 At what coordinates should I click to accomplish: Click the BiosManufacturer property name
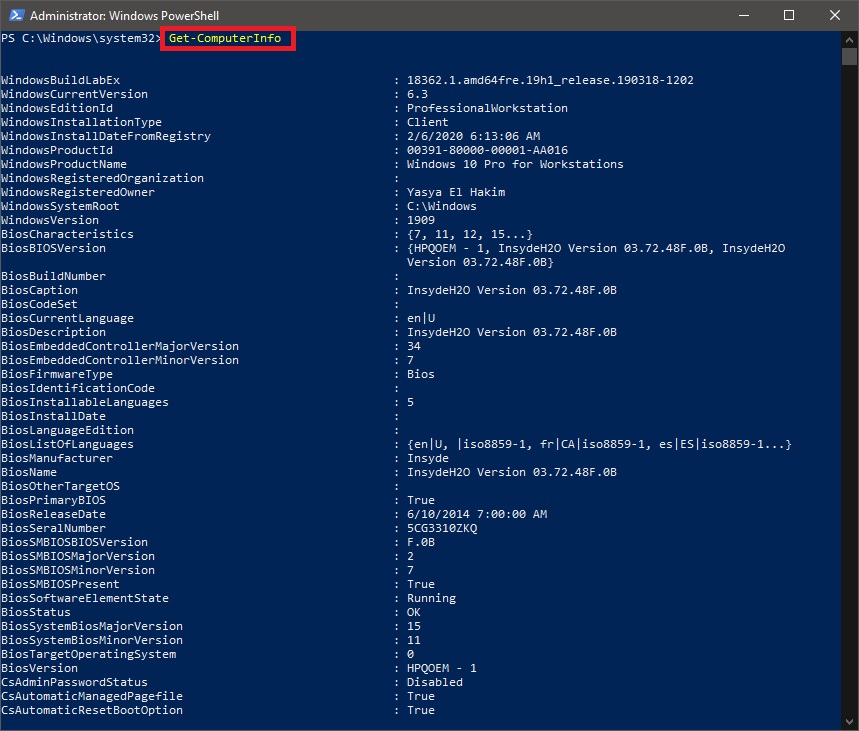[x=57, y=459]
